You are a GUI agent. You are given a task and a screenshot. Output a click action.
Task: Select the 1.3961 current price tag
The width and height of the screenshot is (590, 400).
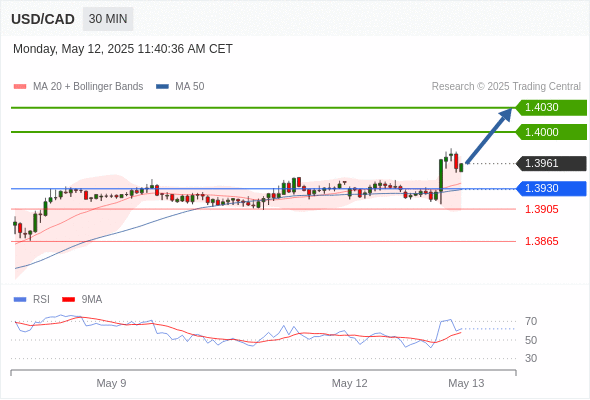click(551, 163)
